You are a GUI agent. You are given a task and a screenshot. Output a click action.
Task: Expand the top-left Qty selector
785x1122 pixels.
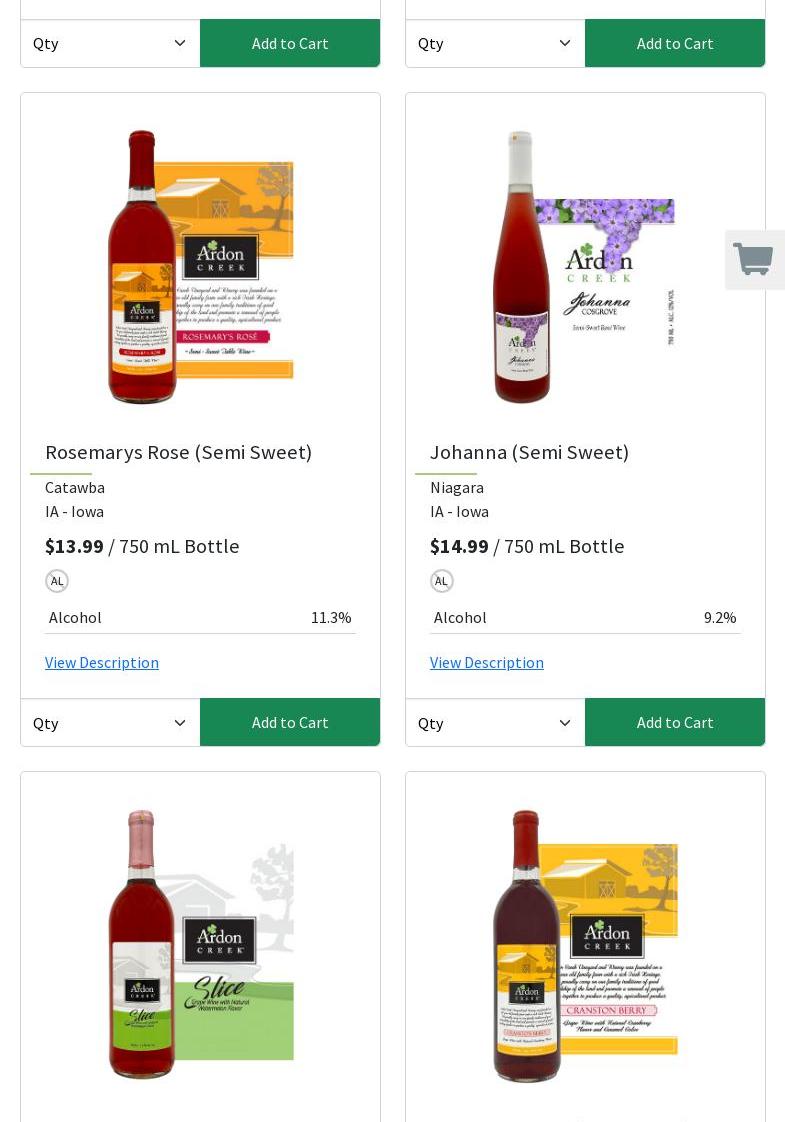coord(110,43)
